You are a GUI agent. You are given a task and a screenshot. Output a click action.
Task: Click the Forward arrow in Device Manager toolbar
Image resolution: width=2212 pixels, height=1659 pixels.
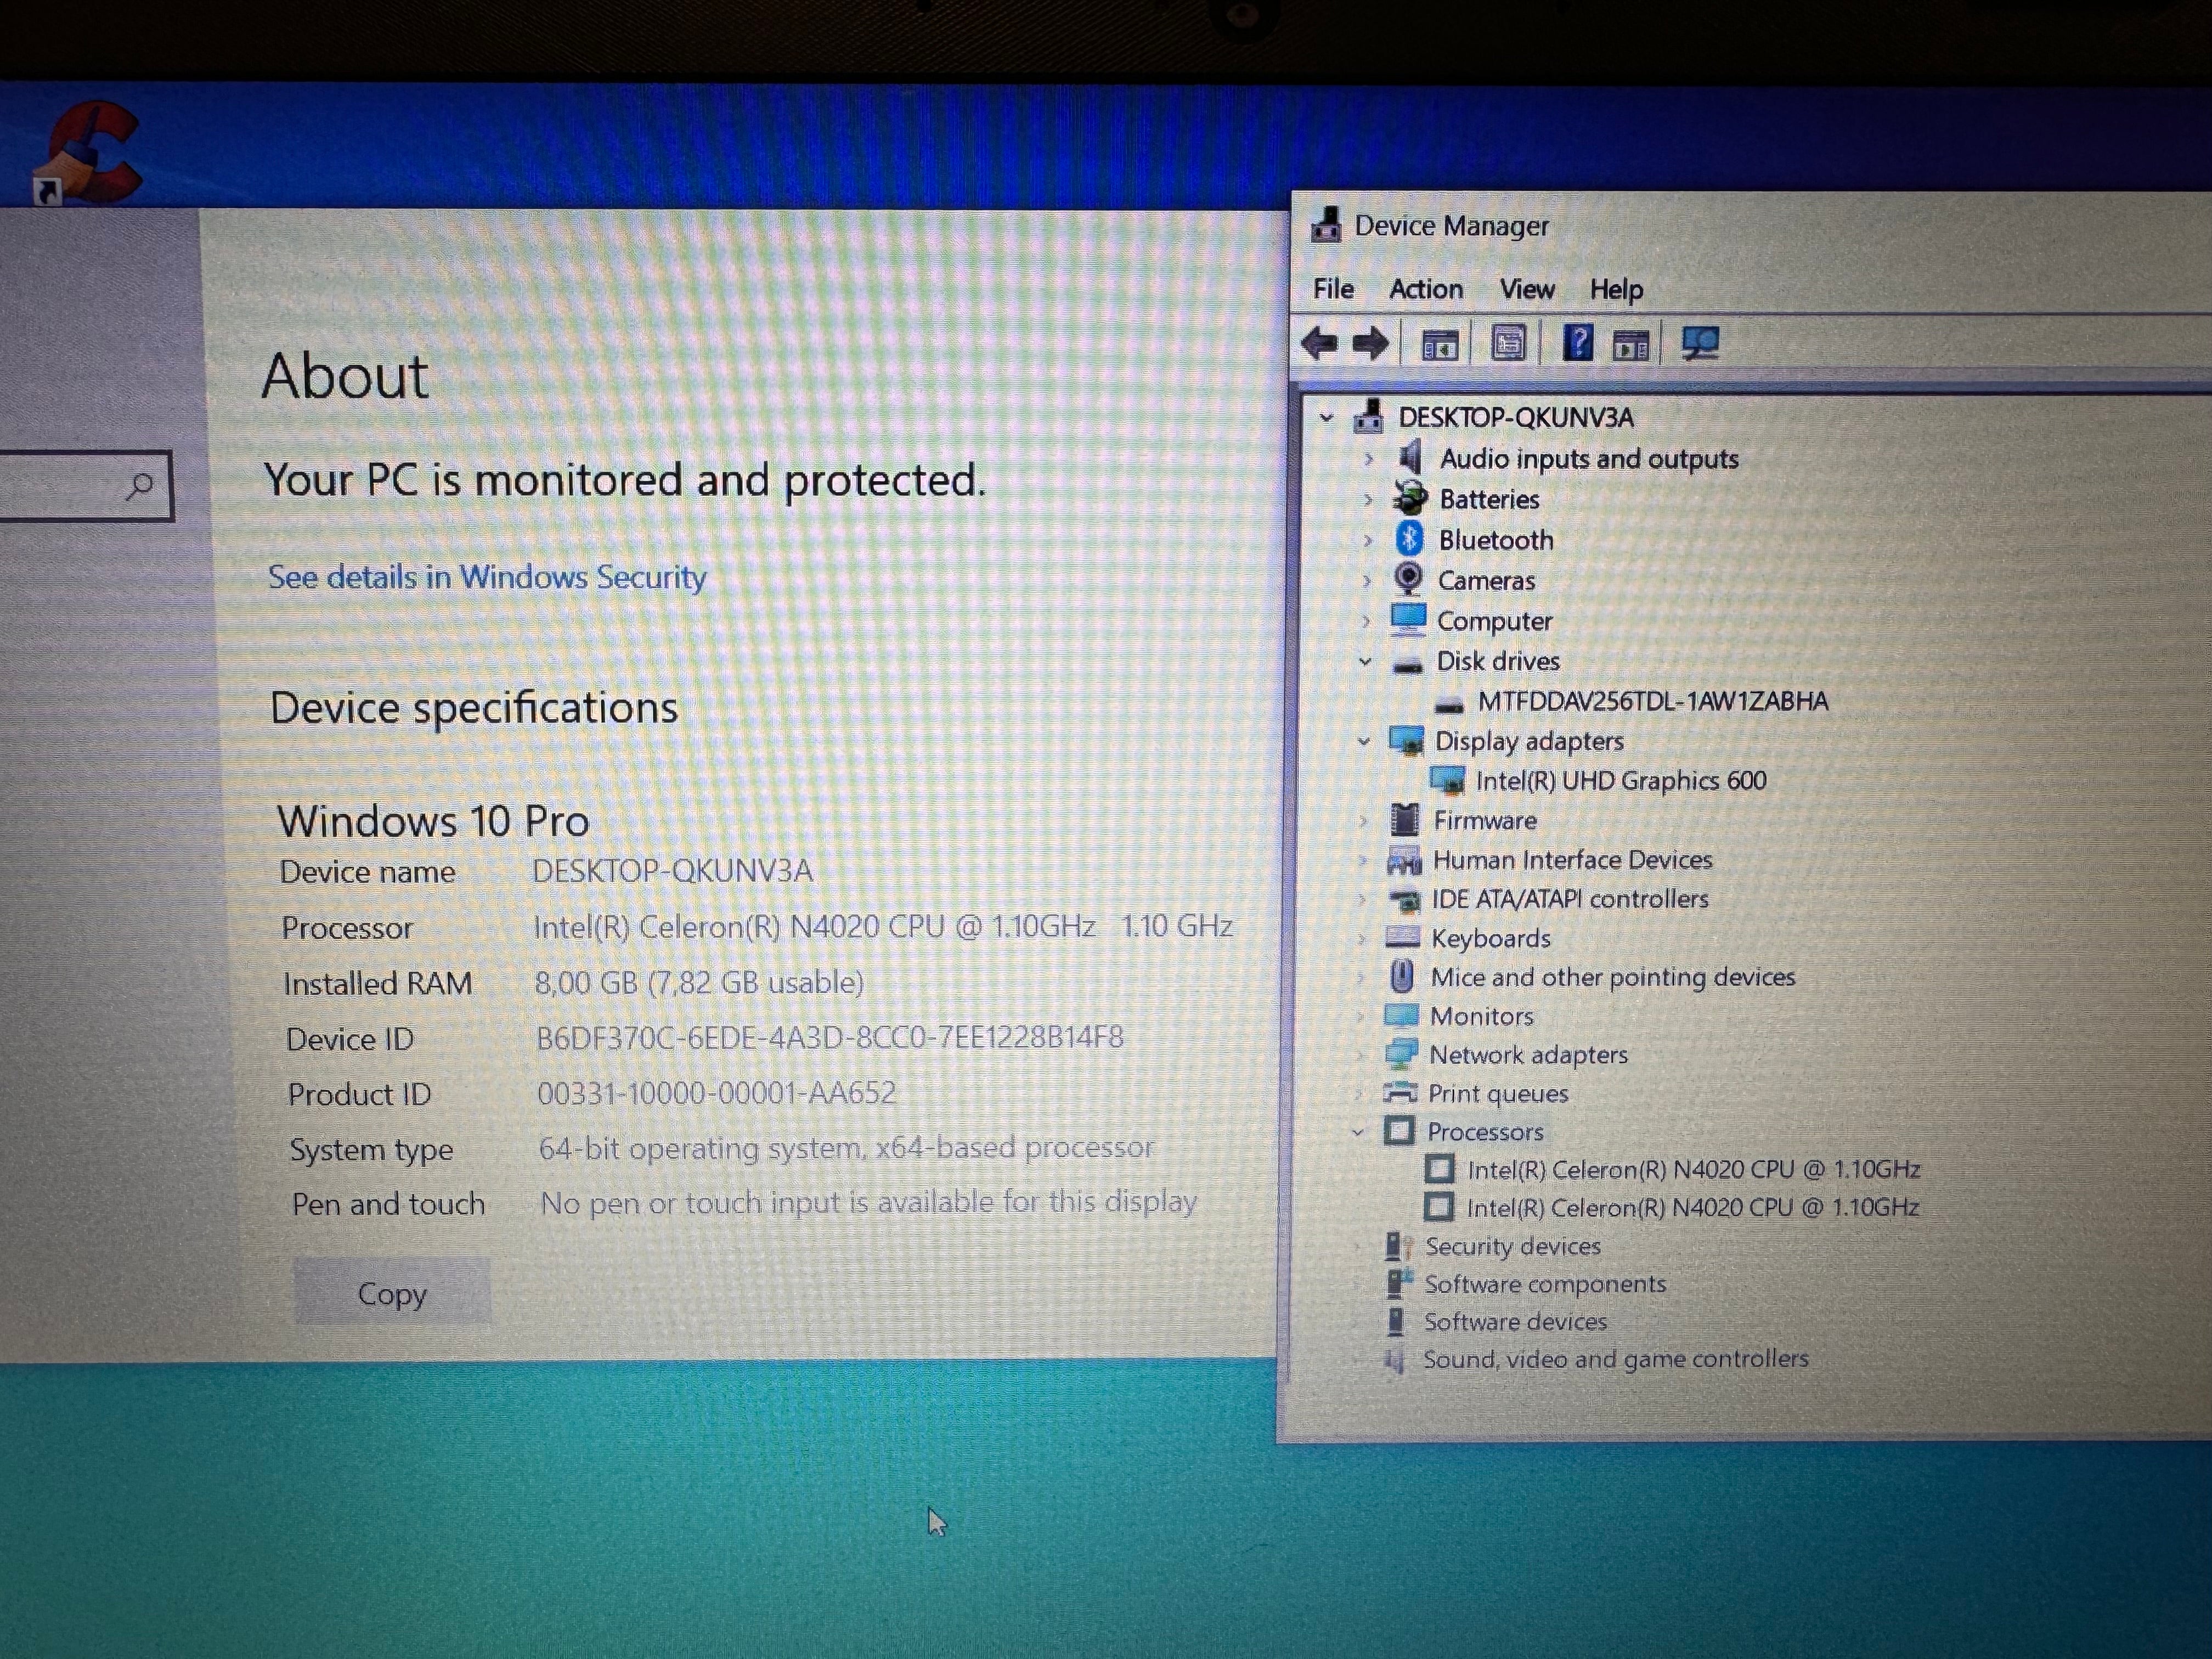1370,344
